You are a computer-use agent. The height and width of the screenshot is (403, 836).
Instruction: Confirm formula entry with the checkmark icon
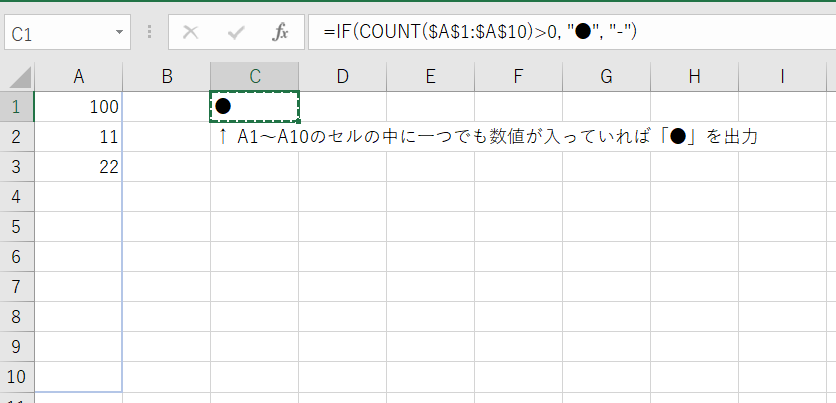[235, 33]
